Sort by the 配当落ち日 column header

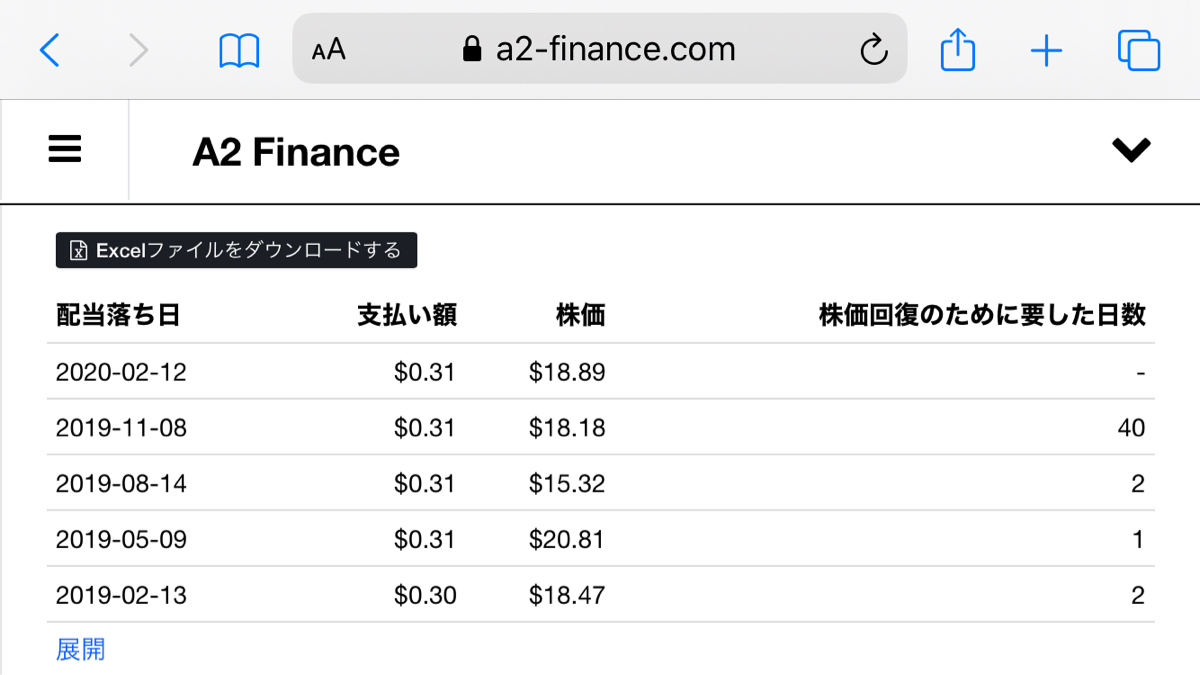click(117, 314)
